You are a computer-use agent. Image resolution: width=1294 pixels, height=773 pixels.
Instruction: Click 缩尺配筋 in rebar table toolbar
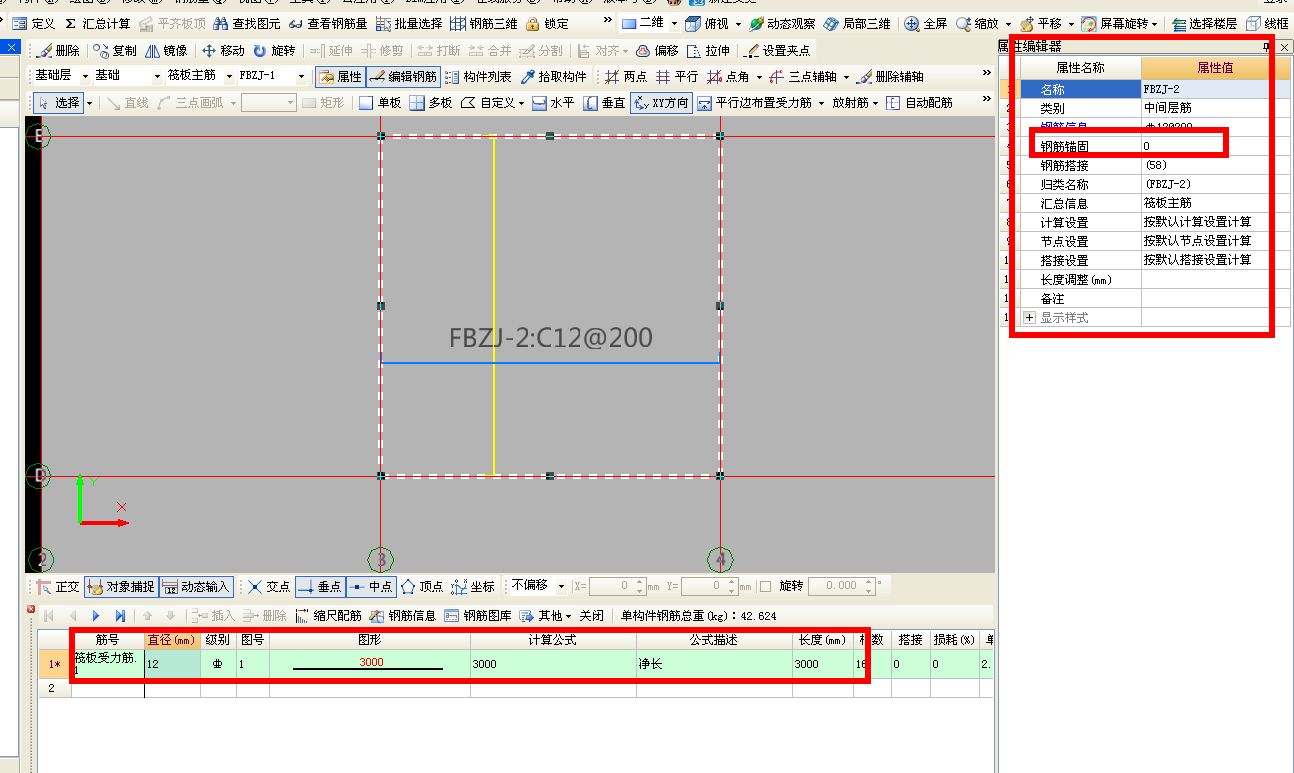coord(328,616)
